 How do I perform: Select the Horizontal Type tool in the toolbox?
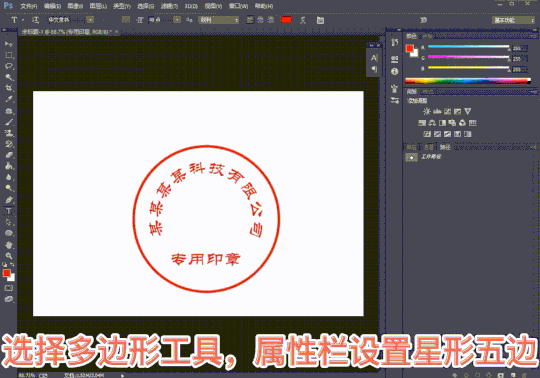pos(9,211)
